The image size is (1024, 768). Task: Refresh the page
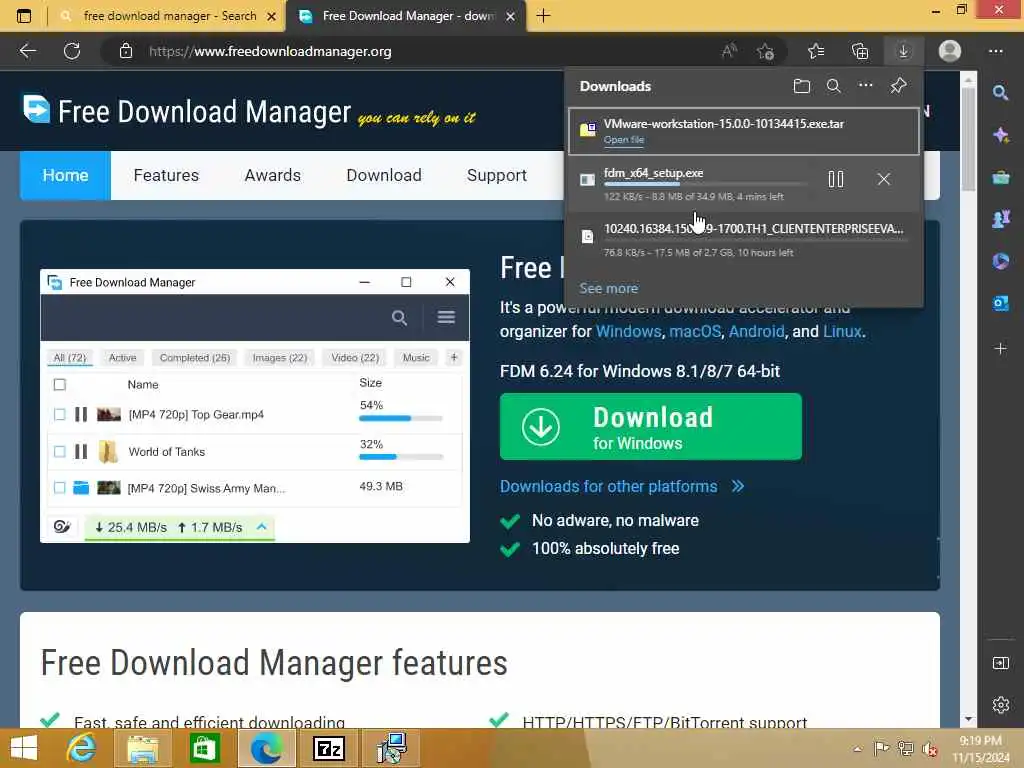pos(72,51)
